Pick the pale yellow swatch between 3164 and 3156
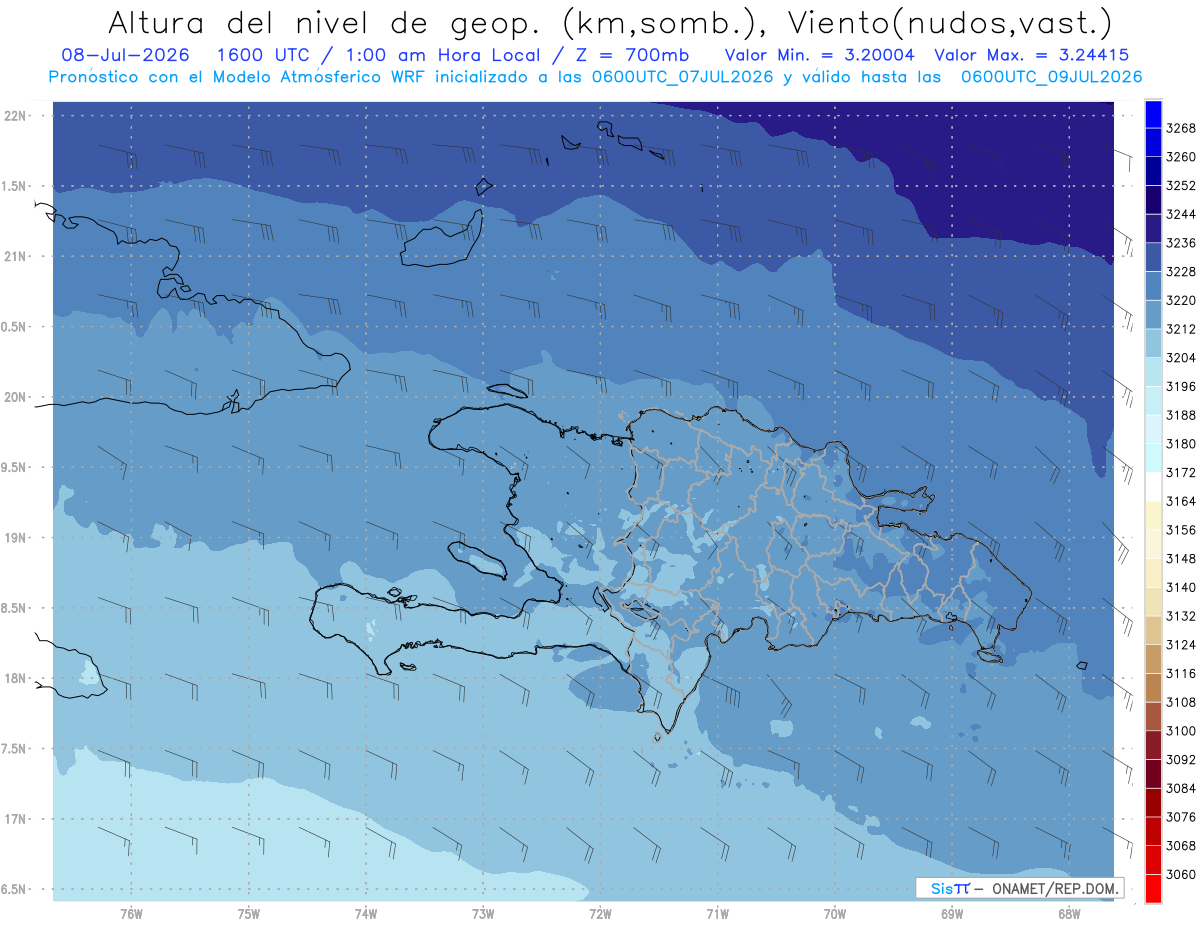The image size is (1200, 927). click(1152, 516)
